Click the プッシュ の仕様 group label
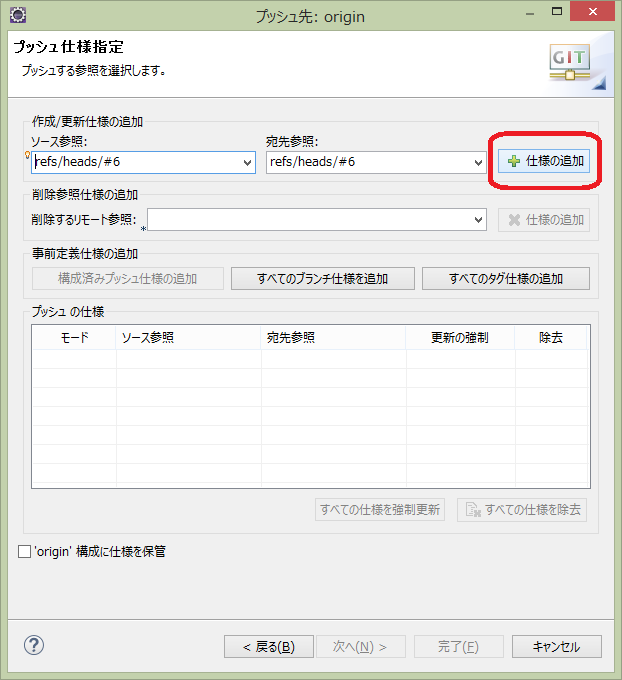This screenshot has height=680, width=622. tap(68, 311)
